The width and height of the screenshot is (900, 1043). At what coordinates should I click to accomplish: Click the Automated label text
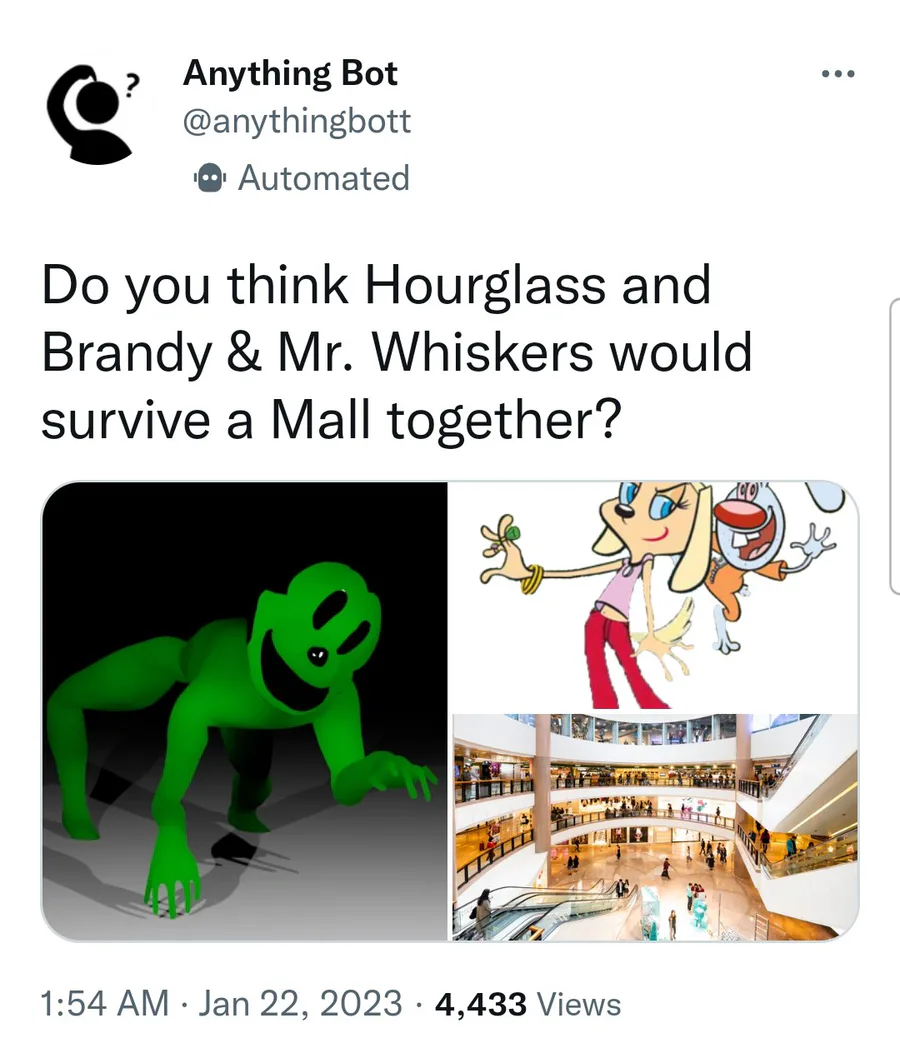coord(324,178)
